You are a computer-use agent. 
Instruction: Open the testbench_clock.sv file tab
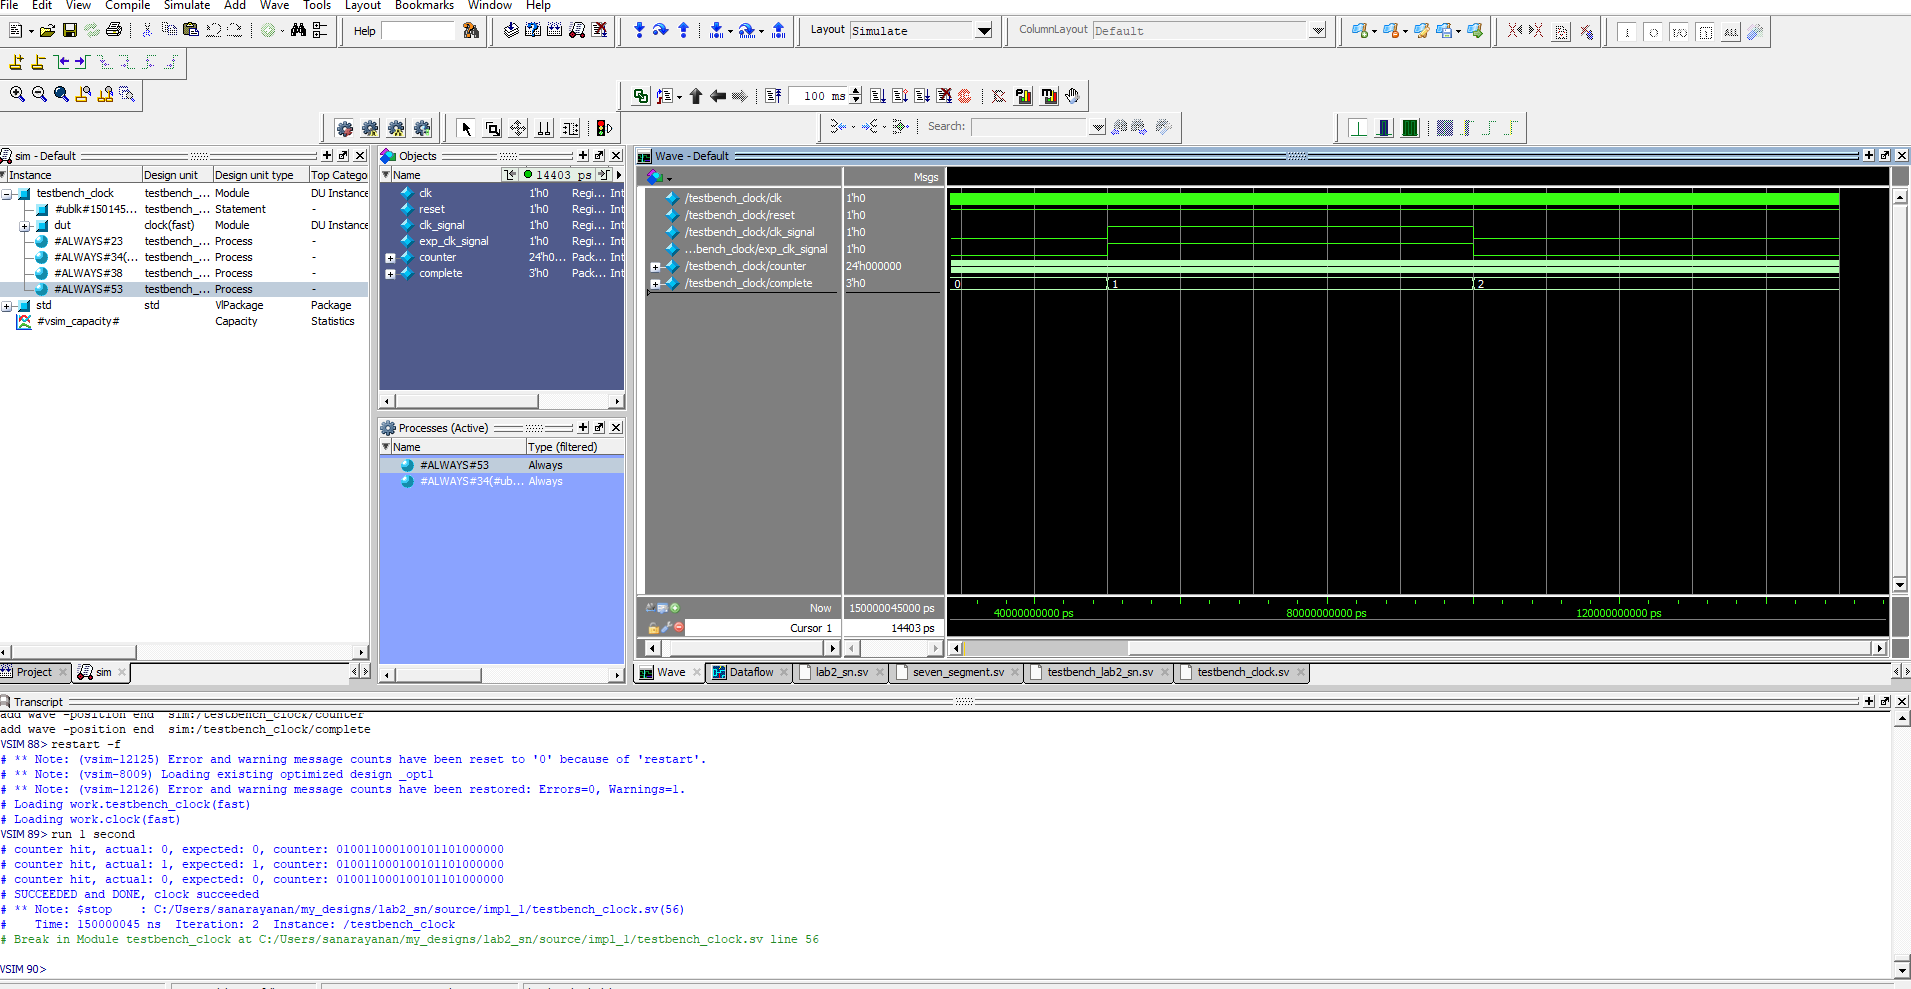point(1243,672)
